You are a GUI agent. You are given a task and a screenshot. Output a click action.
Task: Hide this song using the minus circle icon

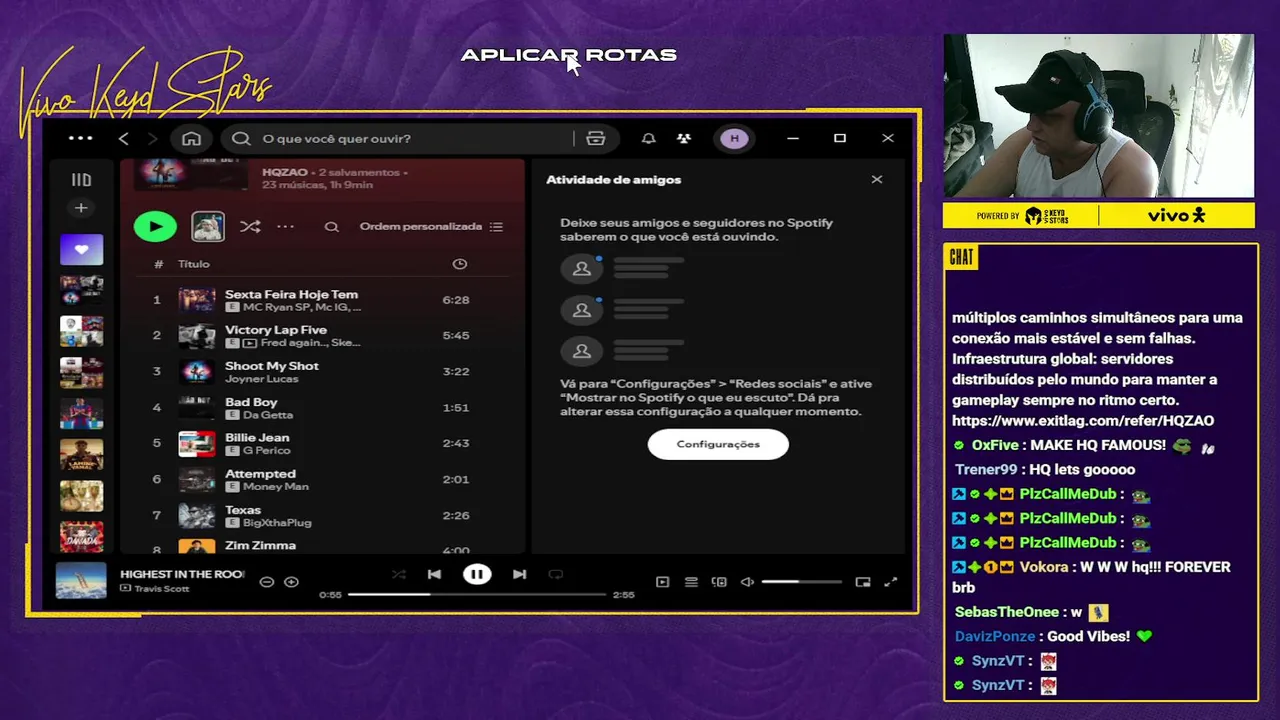[x=267, y=582]
